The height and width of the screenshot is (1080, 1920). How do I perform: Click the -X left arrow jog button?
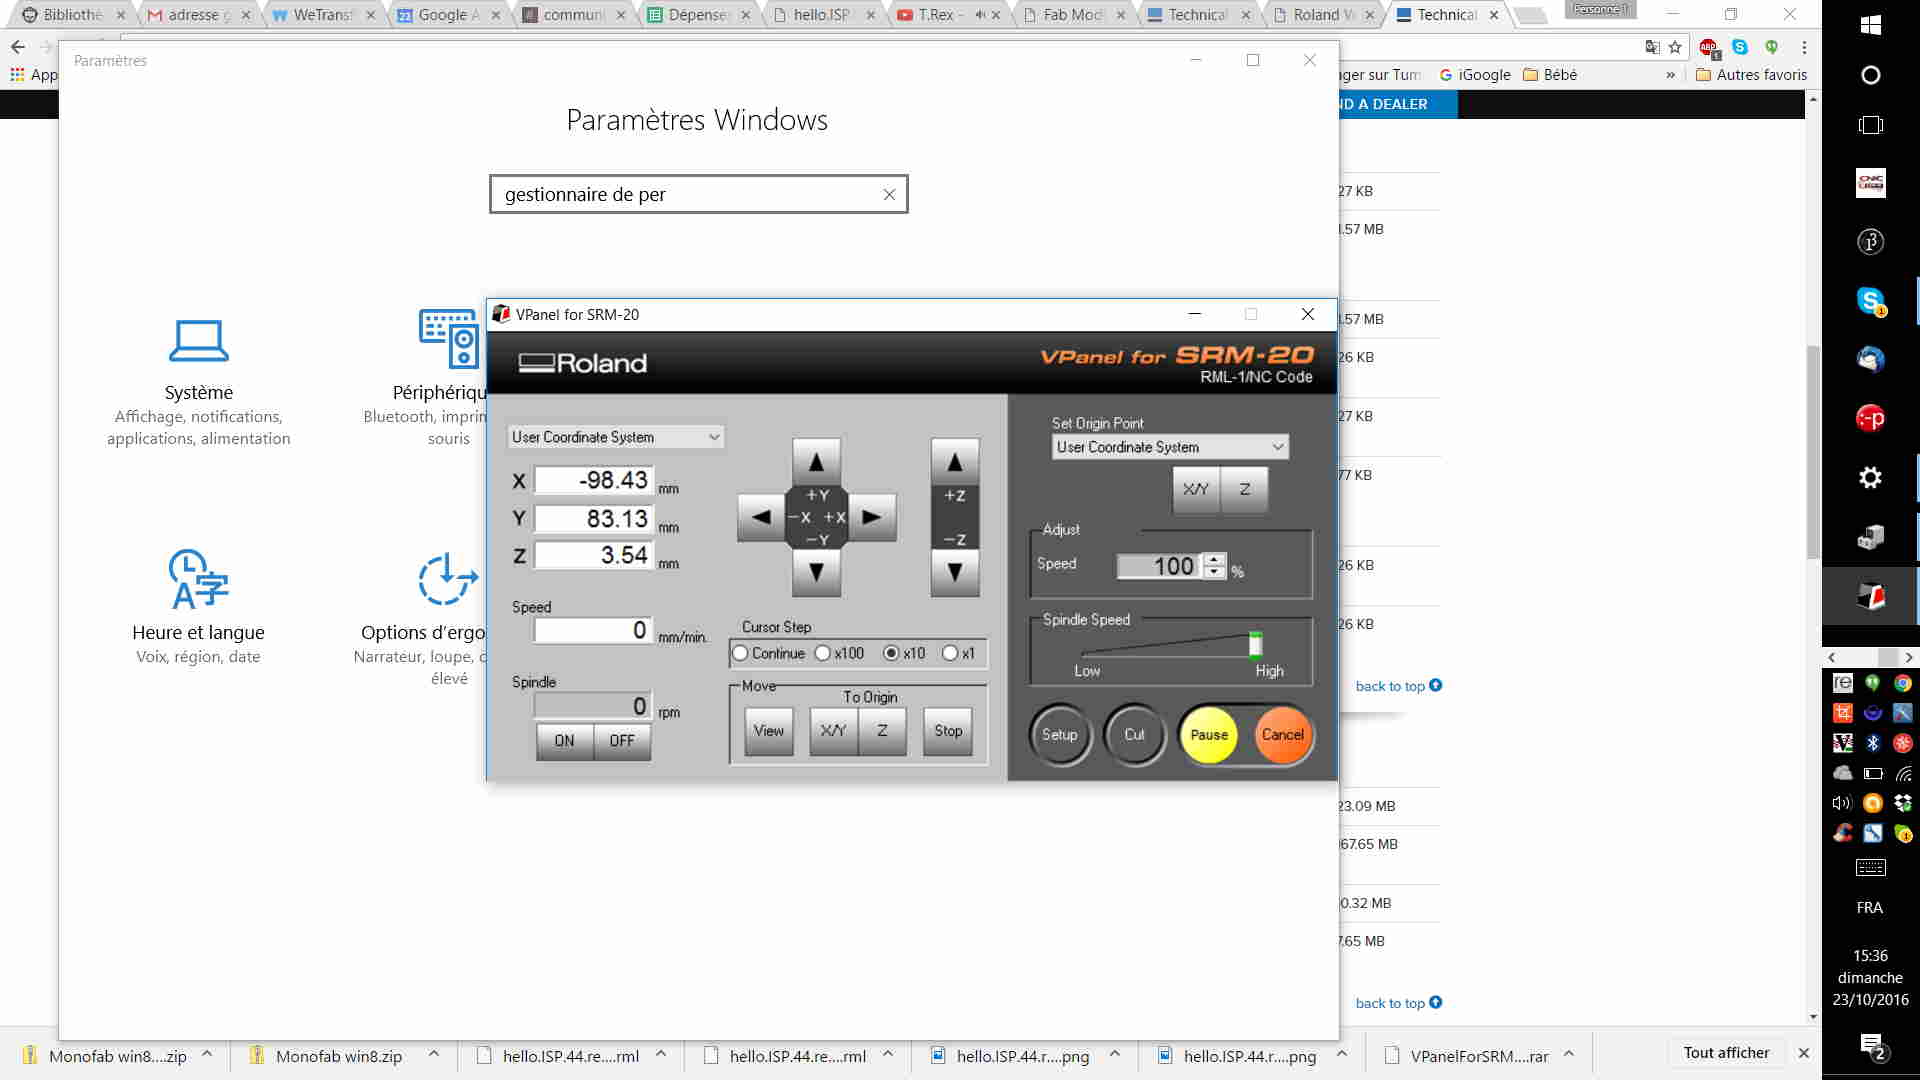point(761,517)
